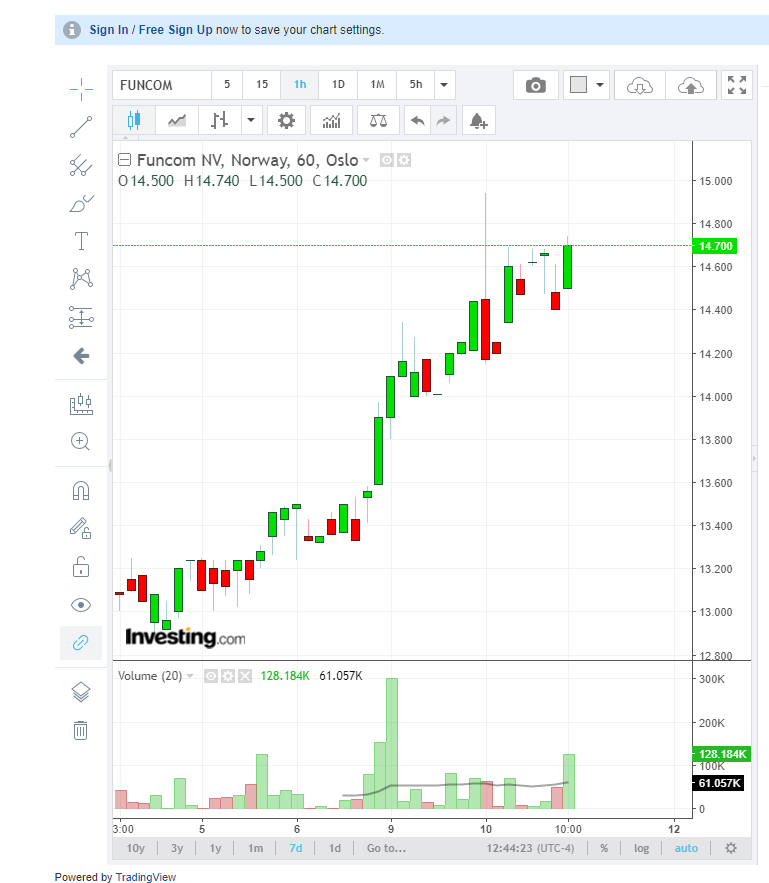Select the bars chart style
This screenshot has height=883, width=769.
(x=220, y=120)
